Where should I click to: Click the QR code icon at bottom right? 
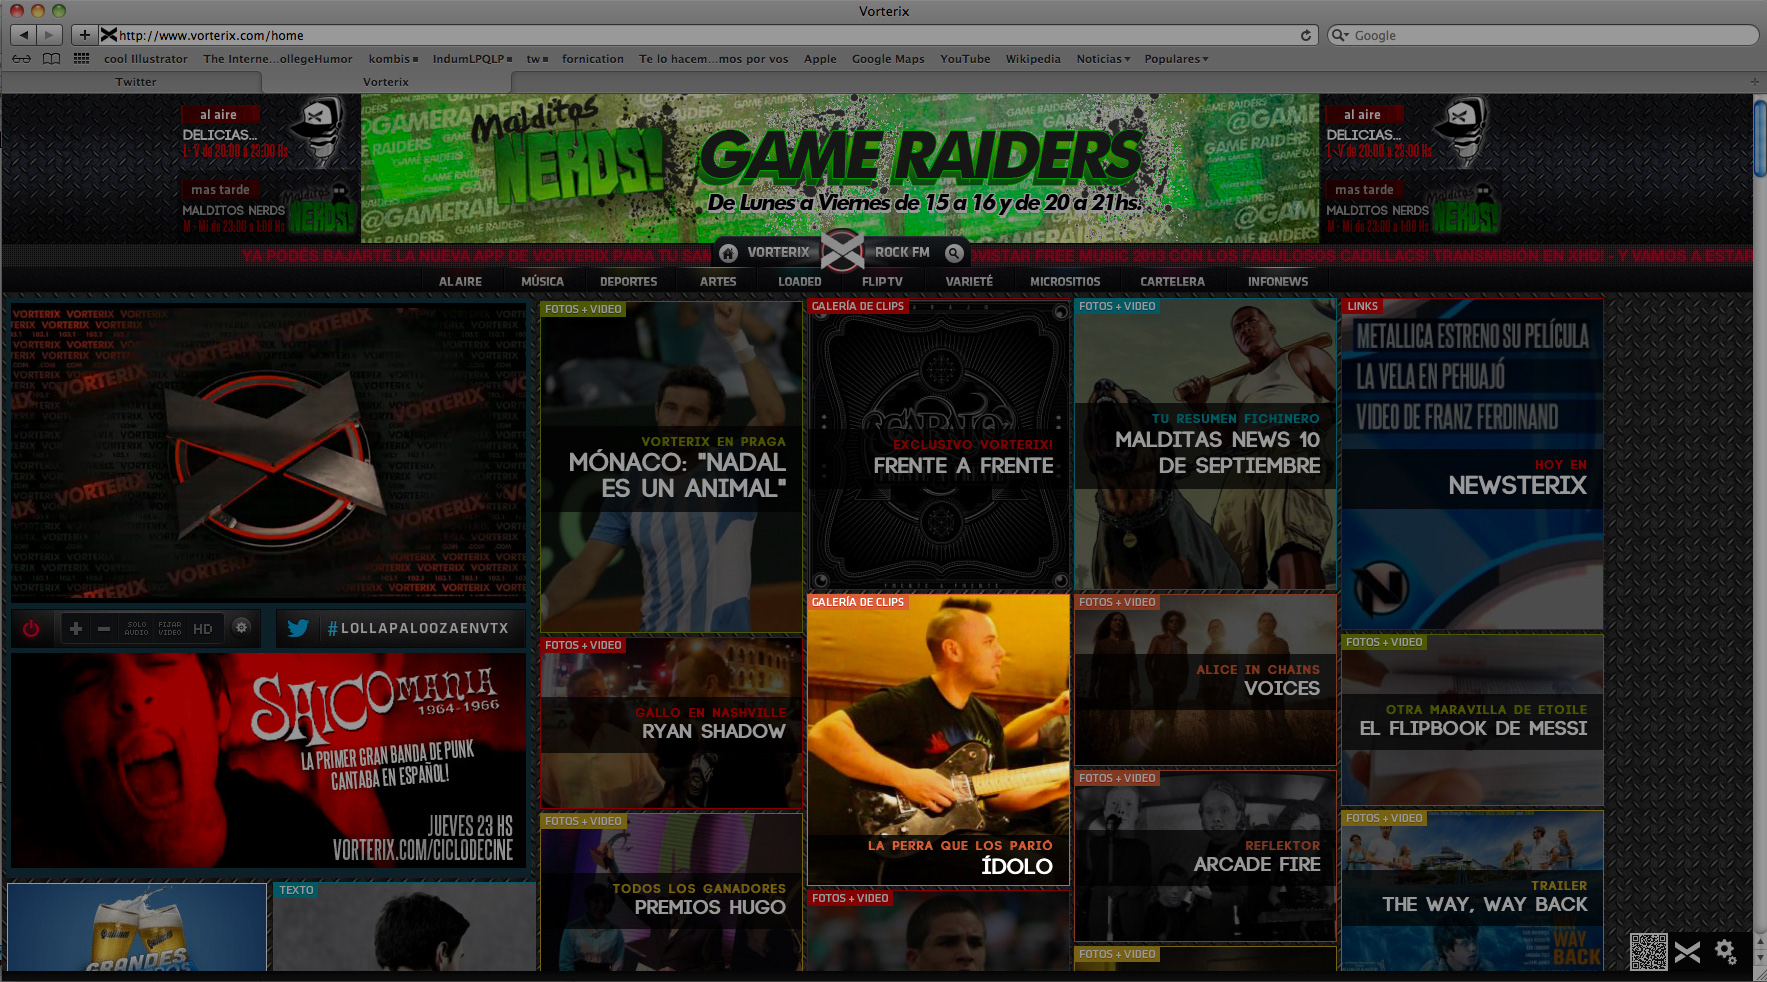pos(1648,952)
